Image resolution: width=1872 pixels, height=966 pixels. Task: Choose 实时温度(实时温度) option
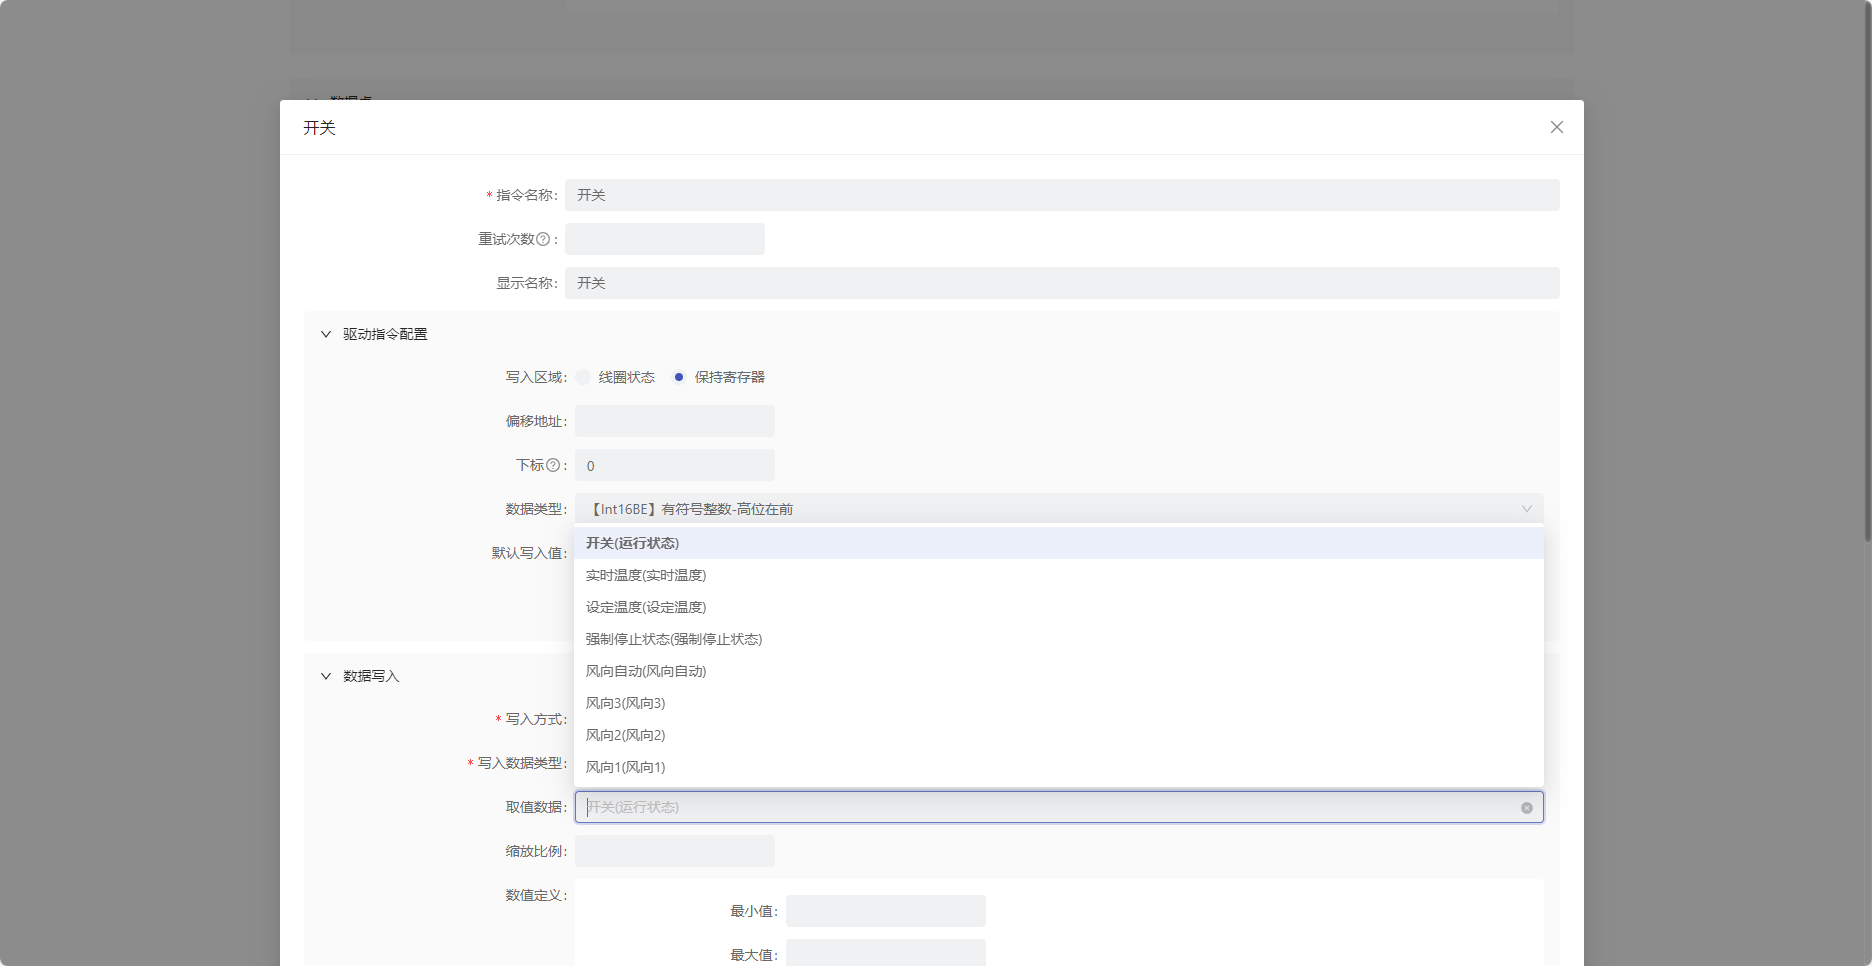coord(1059,575)
